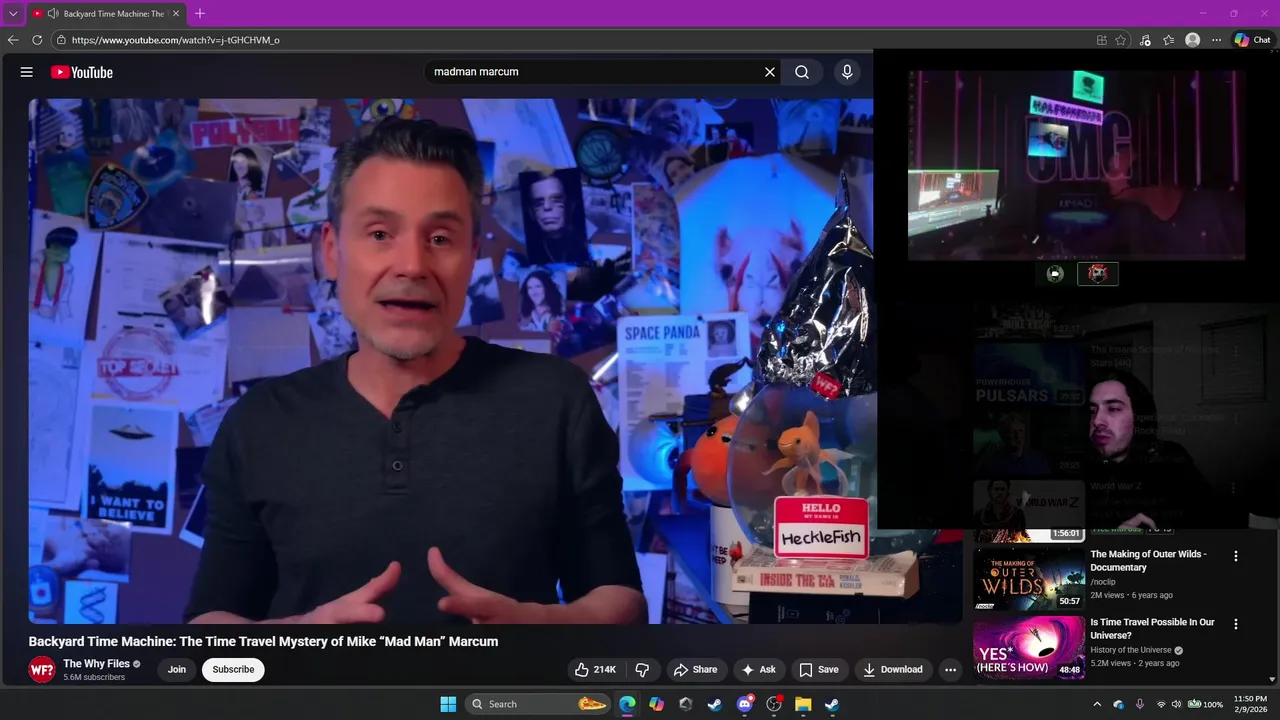
Task: Open The Why Files channel avatar
Action: pyautogui.click(x=42, y=670)
